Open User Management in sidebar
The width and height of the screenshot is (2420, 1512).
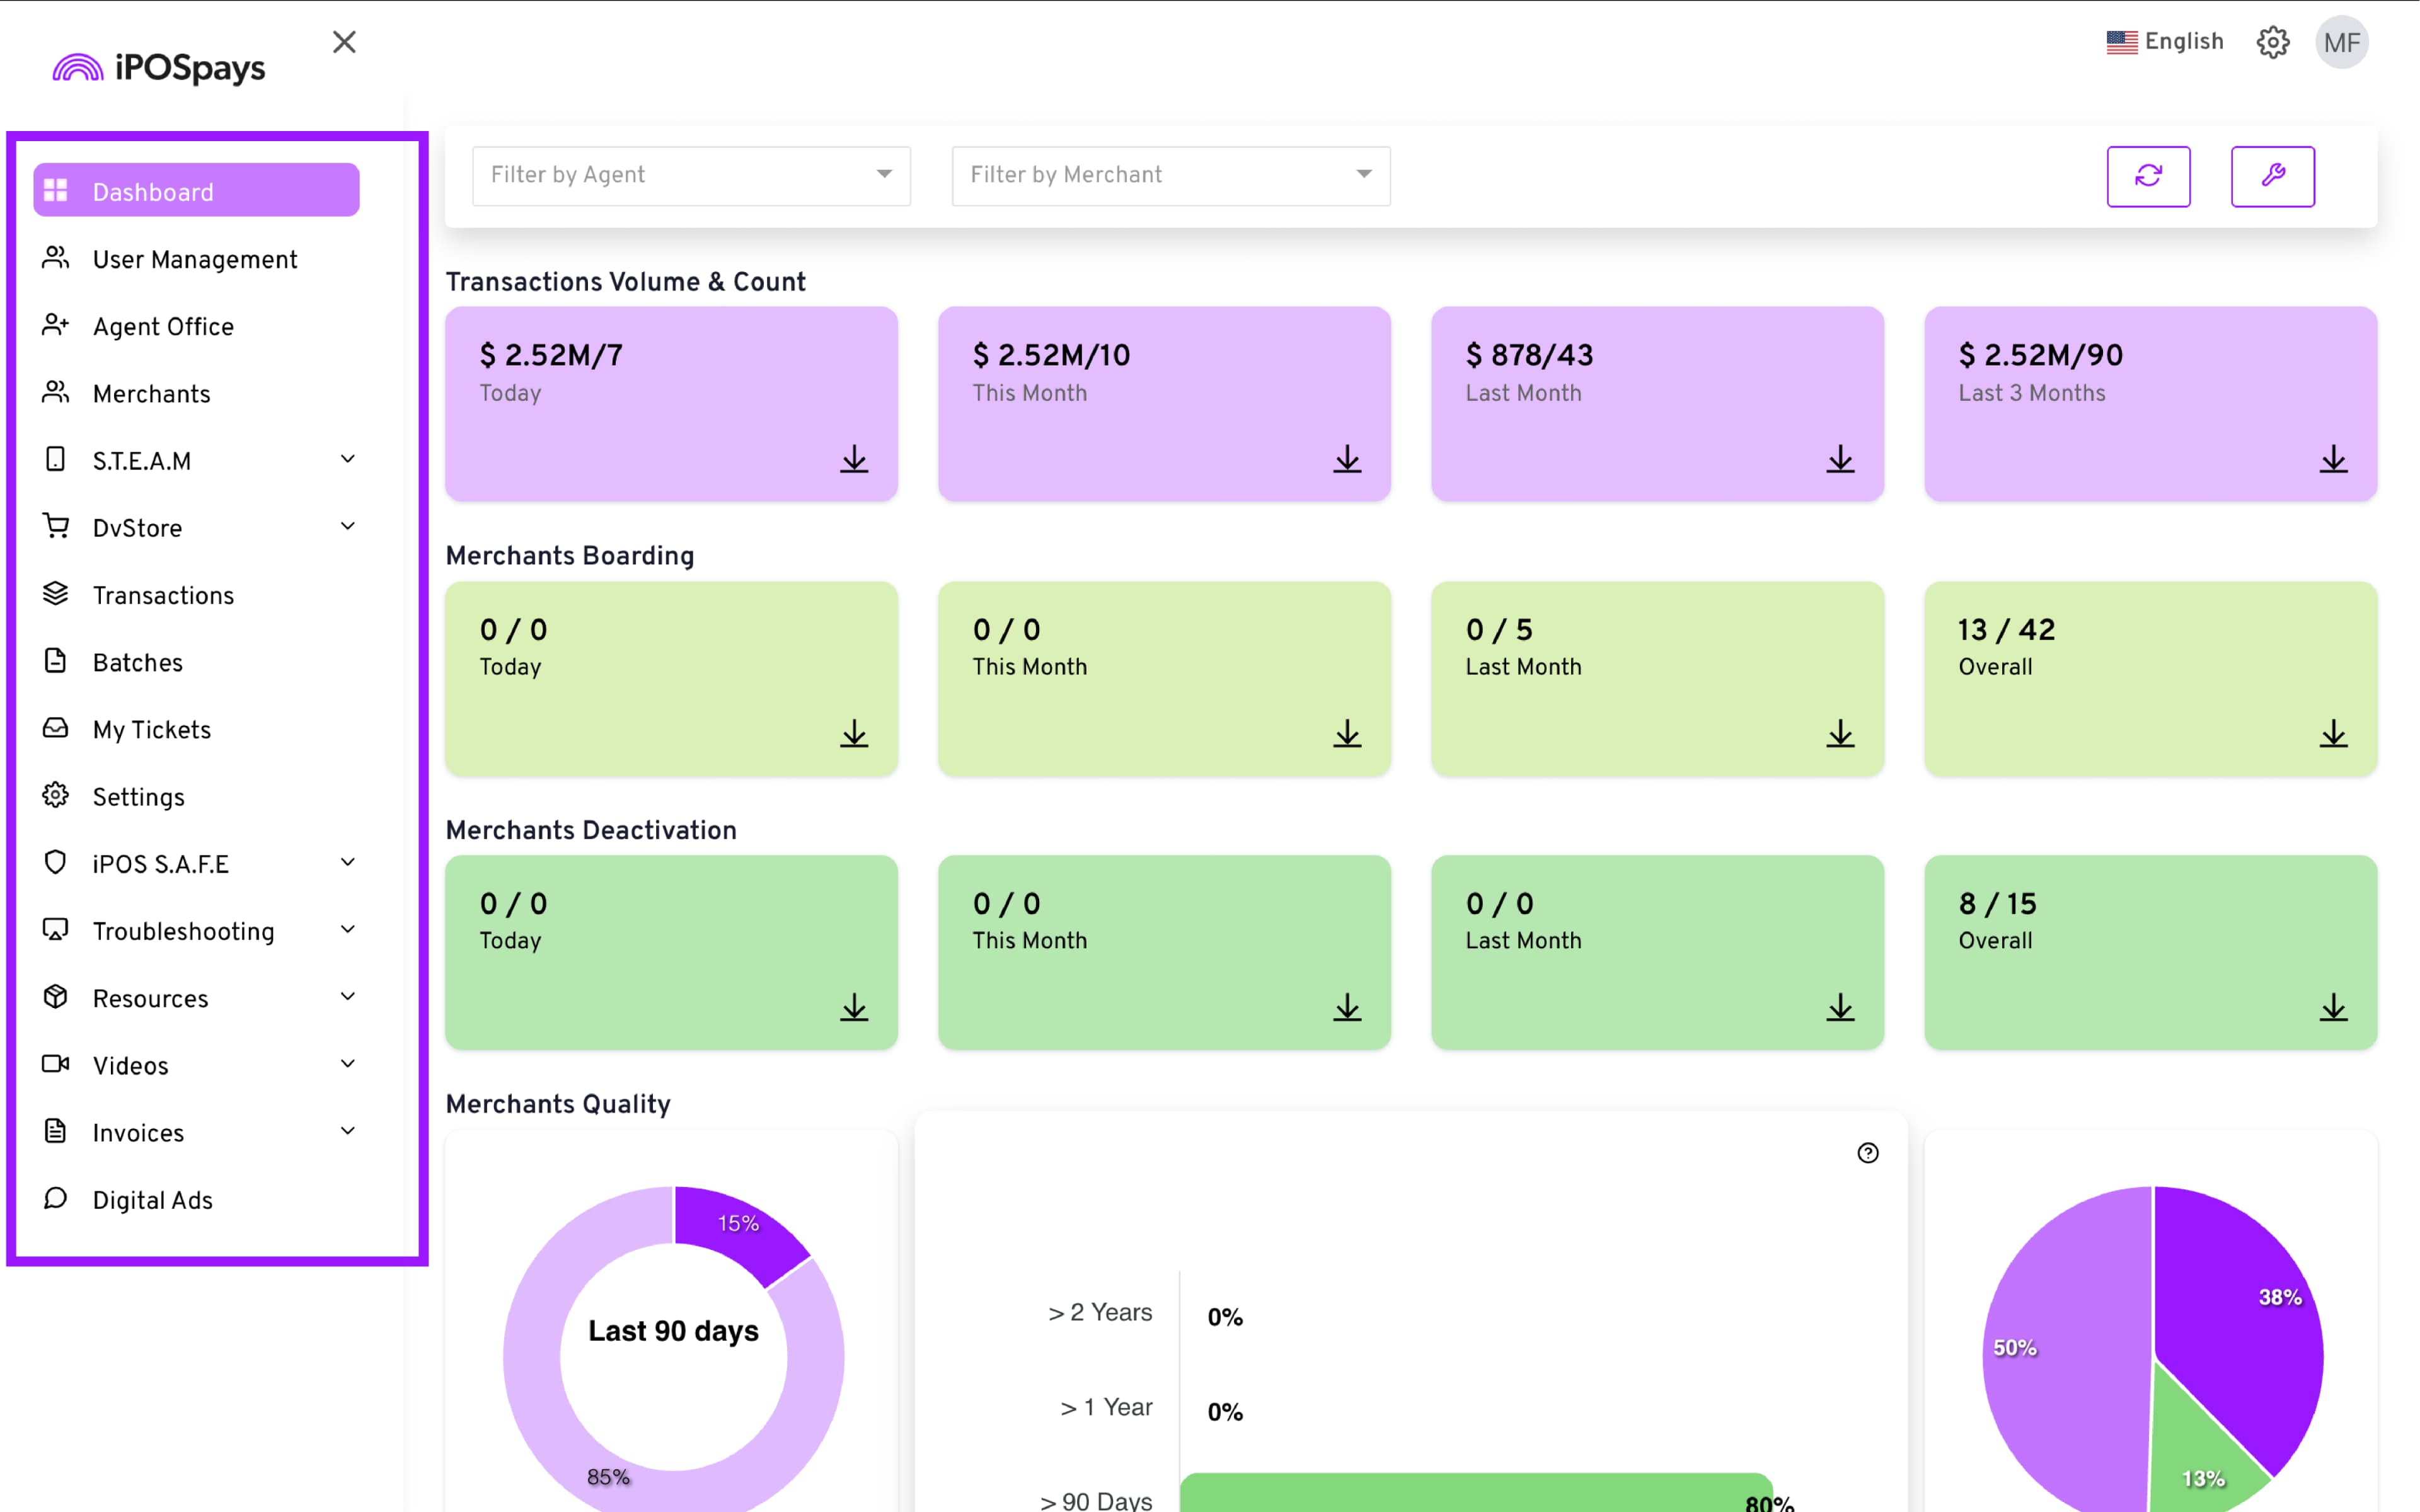195,260
